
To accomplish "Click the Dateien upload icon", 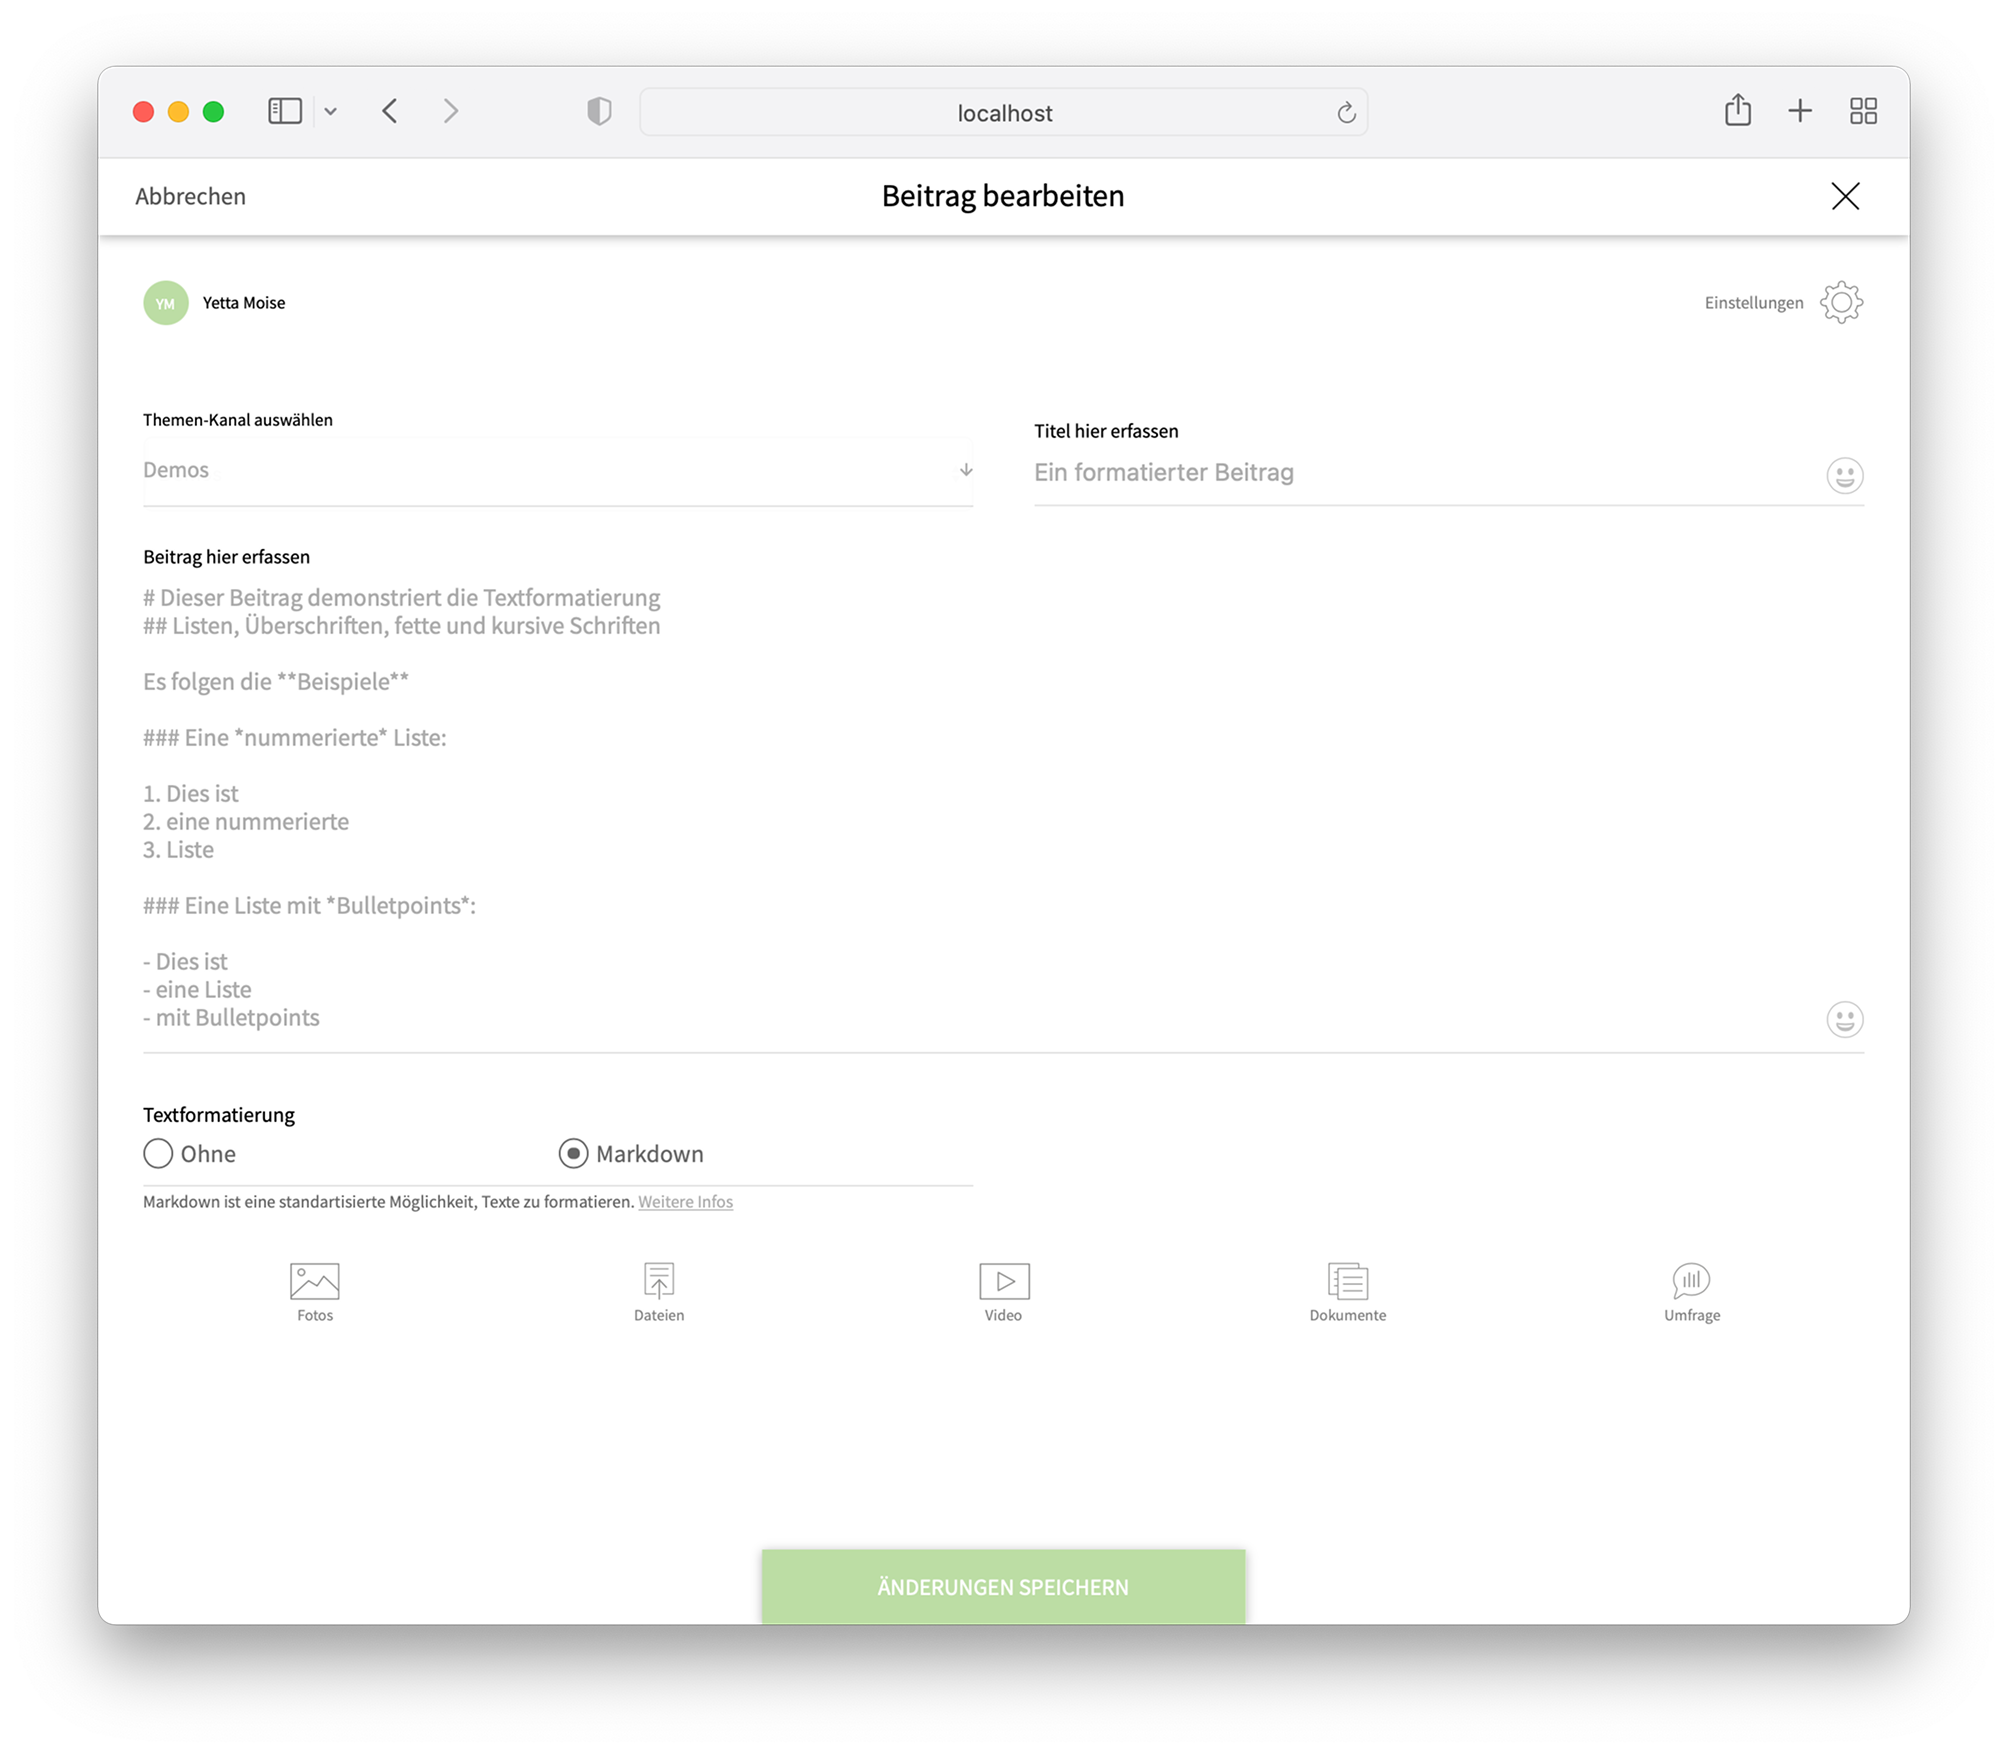I will [x=659, y=1281].
